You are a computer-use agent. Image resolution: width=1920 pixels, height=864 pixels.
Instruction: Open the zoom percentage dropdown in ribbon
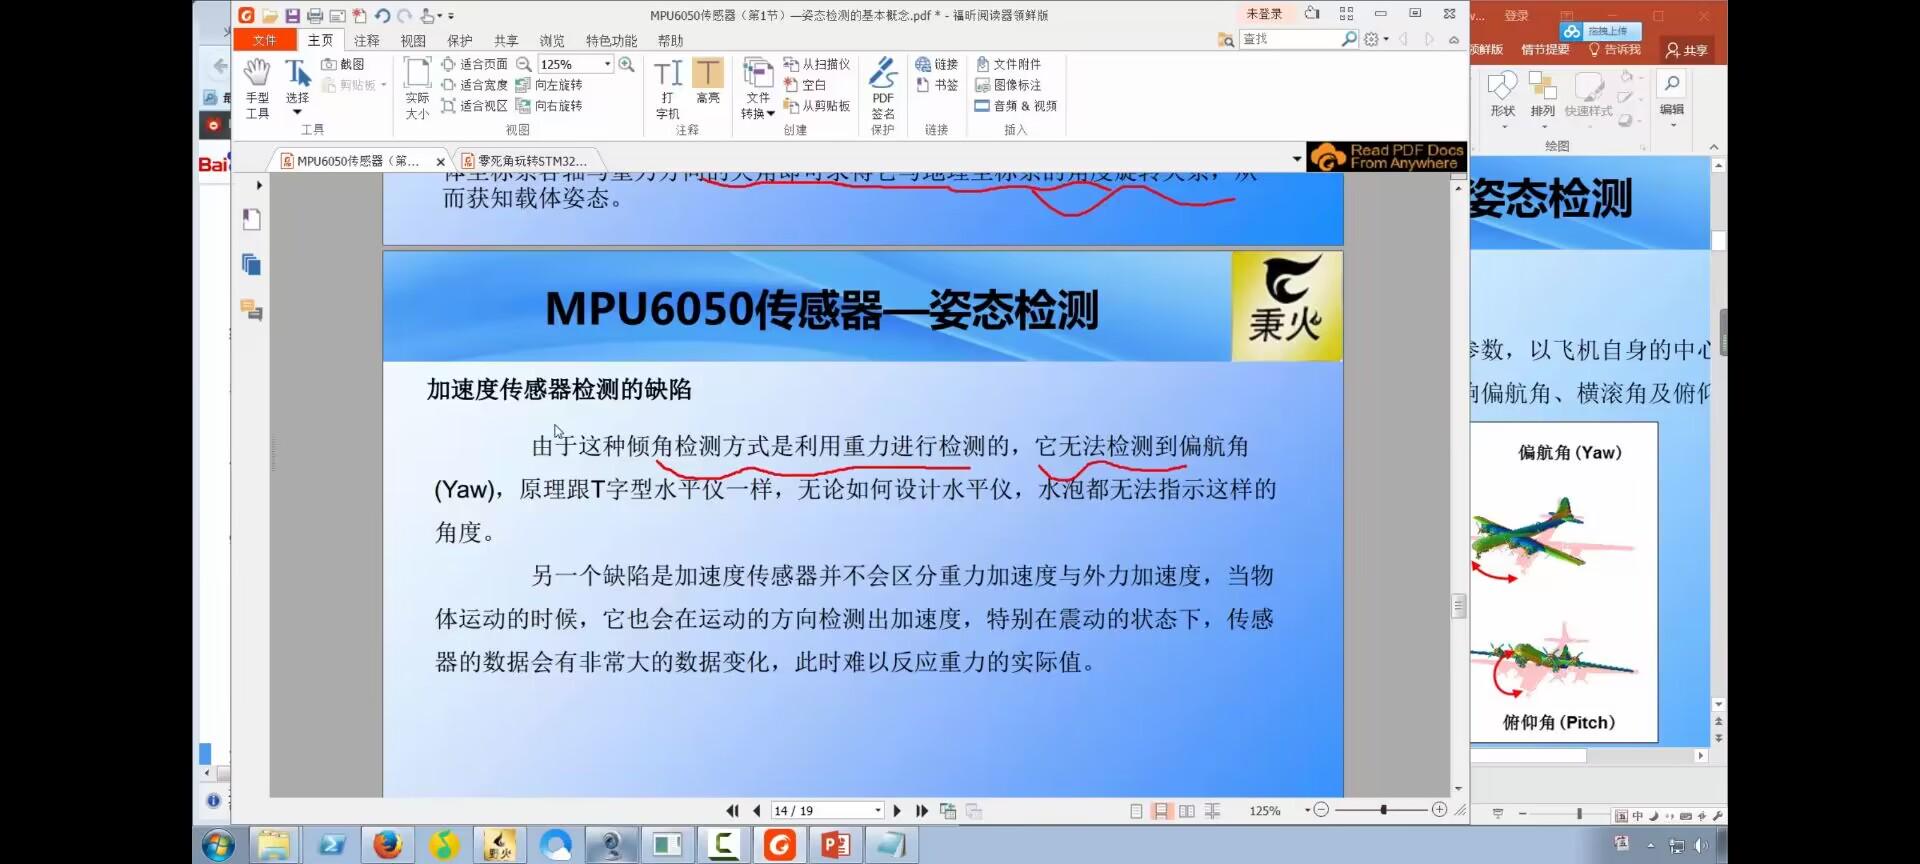click(607, 64)
